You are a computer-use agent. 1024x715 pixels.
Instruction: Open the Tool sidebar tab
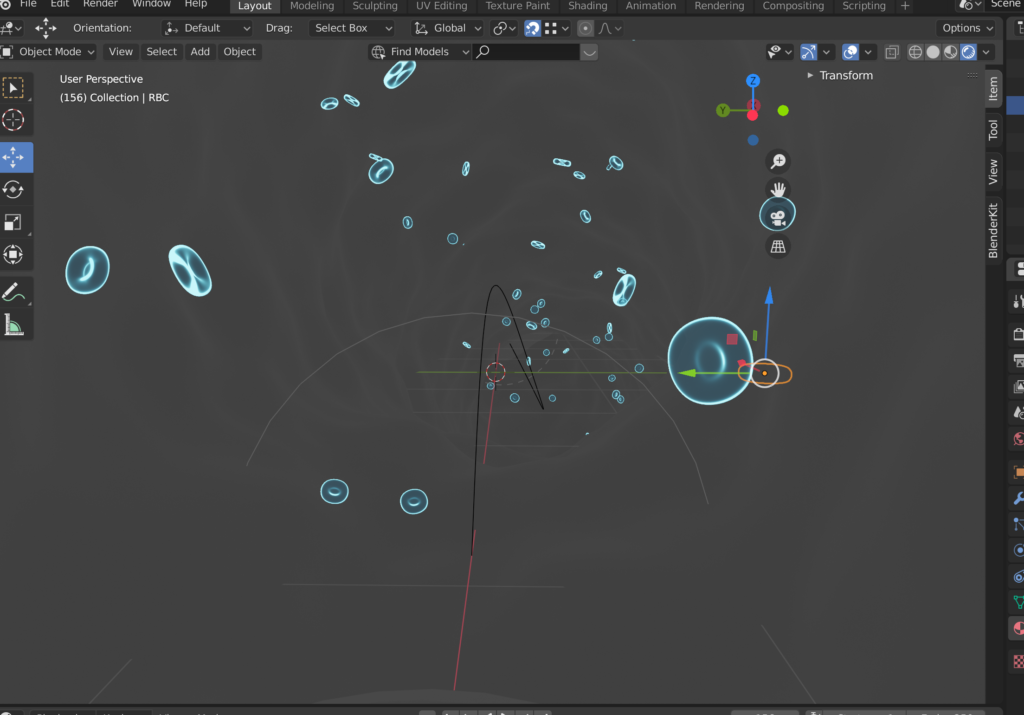click(993, 129)
